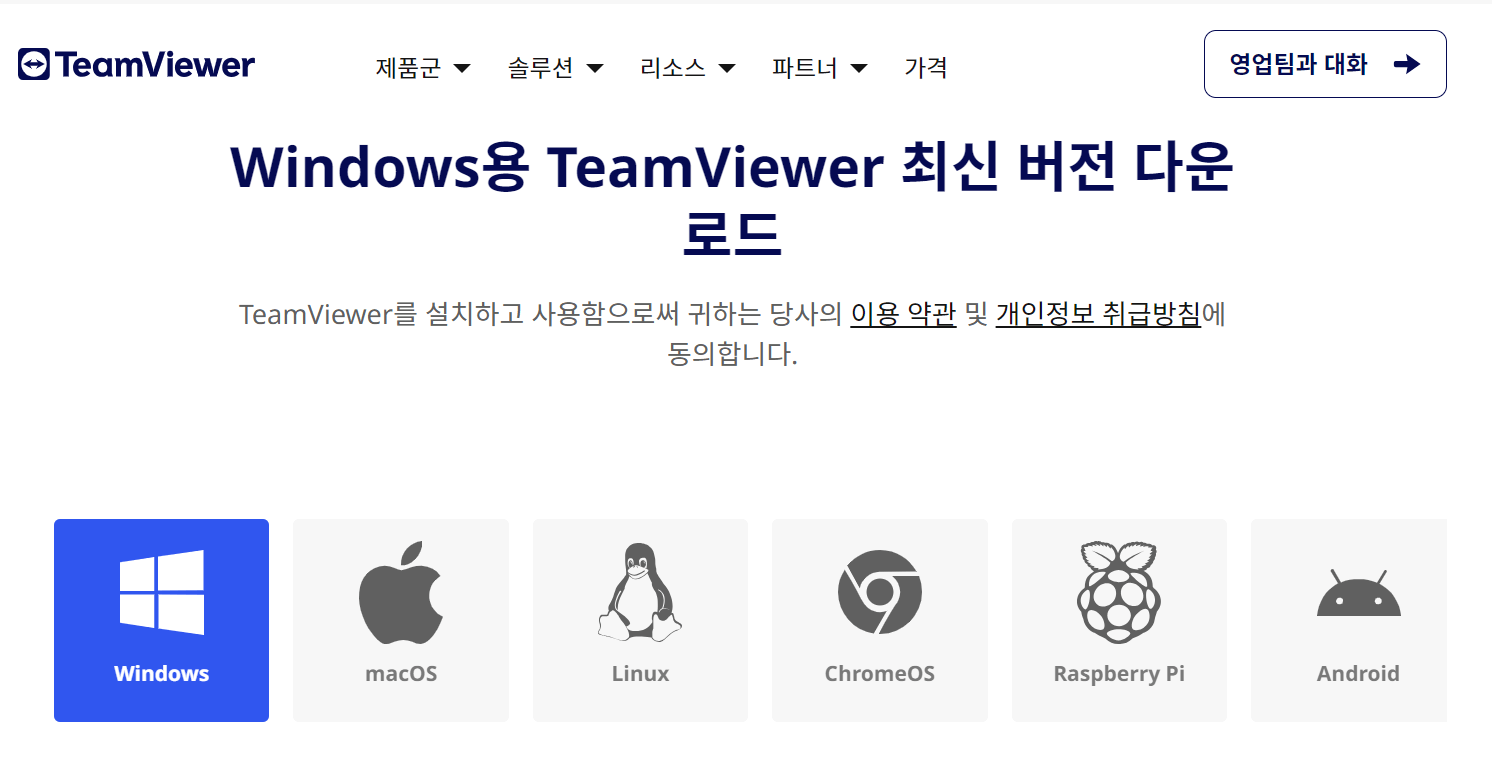The width and height of the screenshot is (1492, 778).
Task: Open the 개인정보 취급방침 privacy link
Action: click(x=1098, y=314)
